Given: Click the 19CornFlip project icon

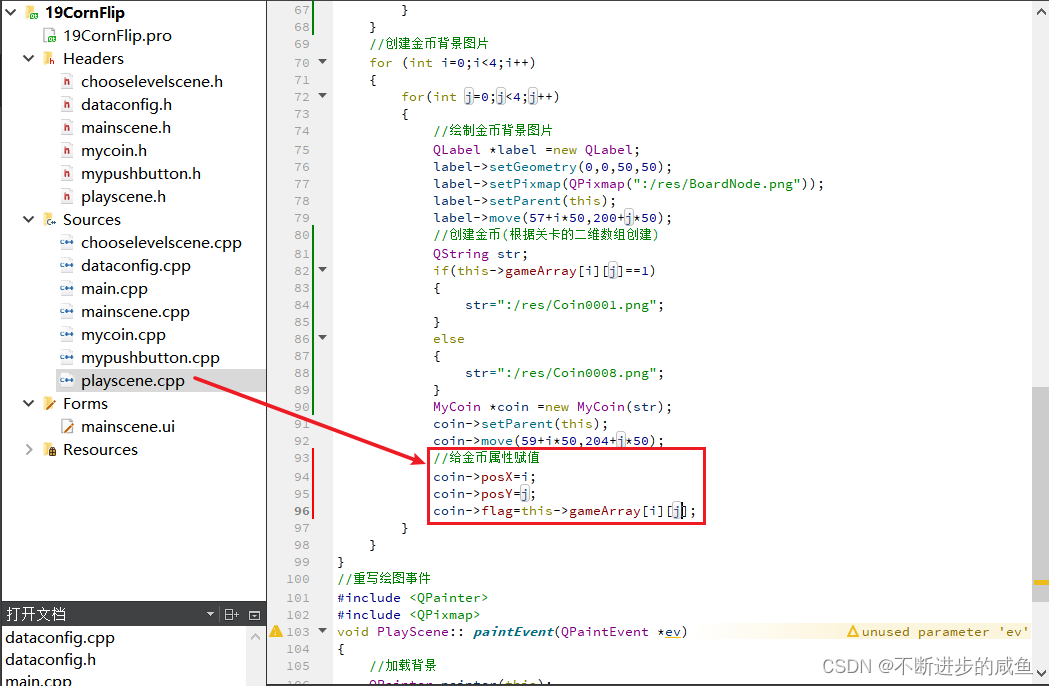Looking at the screenshot, I should pyautogui.click(x=32, y=13).
